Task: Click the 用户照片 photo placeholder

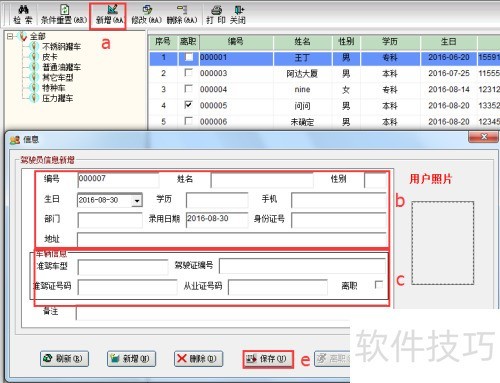Action: click(443, 243)
